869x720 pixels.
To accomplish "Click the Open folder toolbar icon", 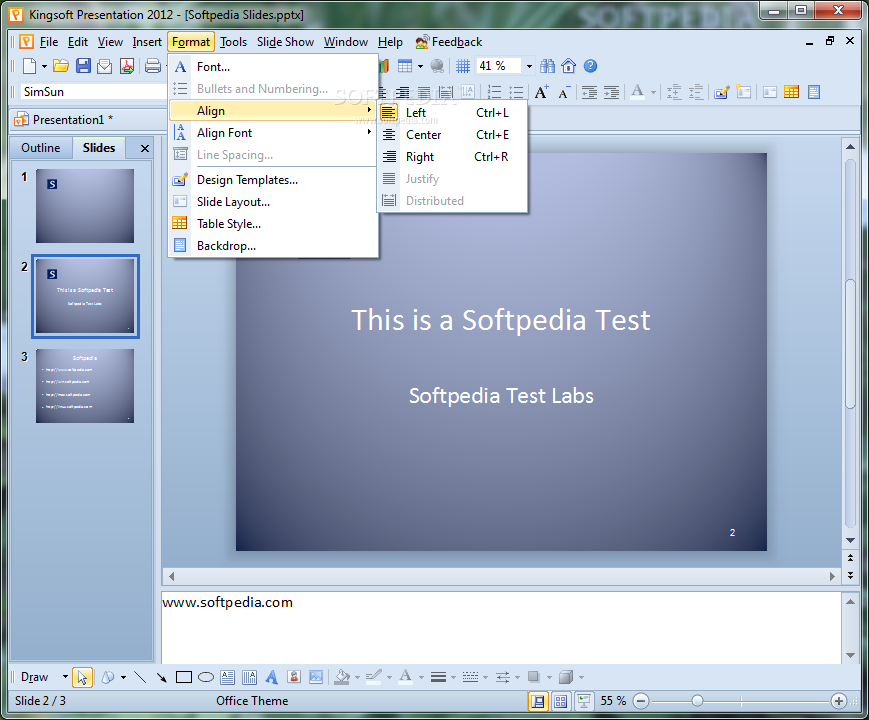I will [x=60, y=66].
